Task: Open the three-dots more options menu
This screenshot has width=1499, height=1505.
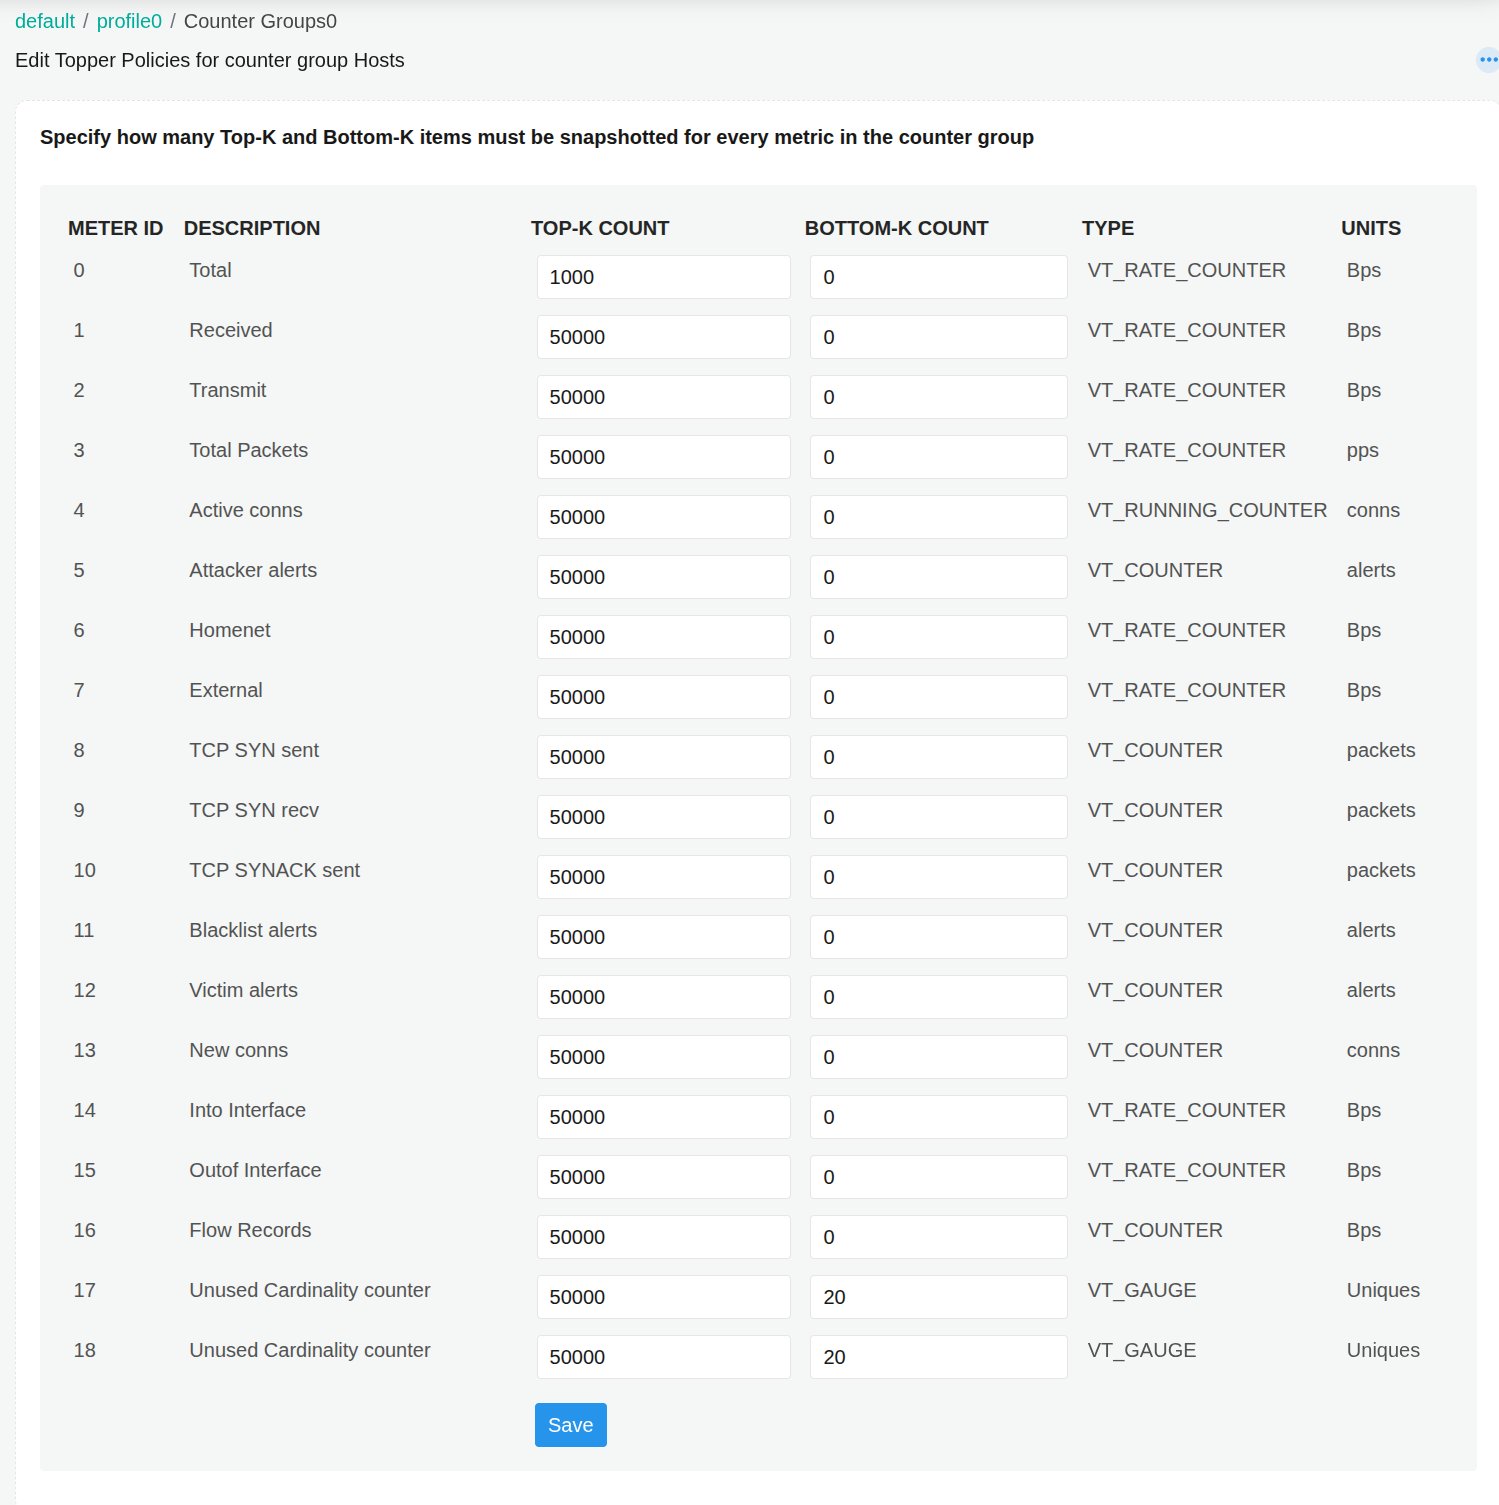Action: pos(1488,60)
